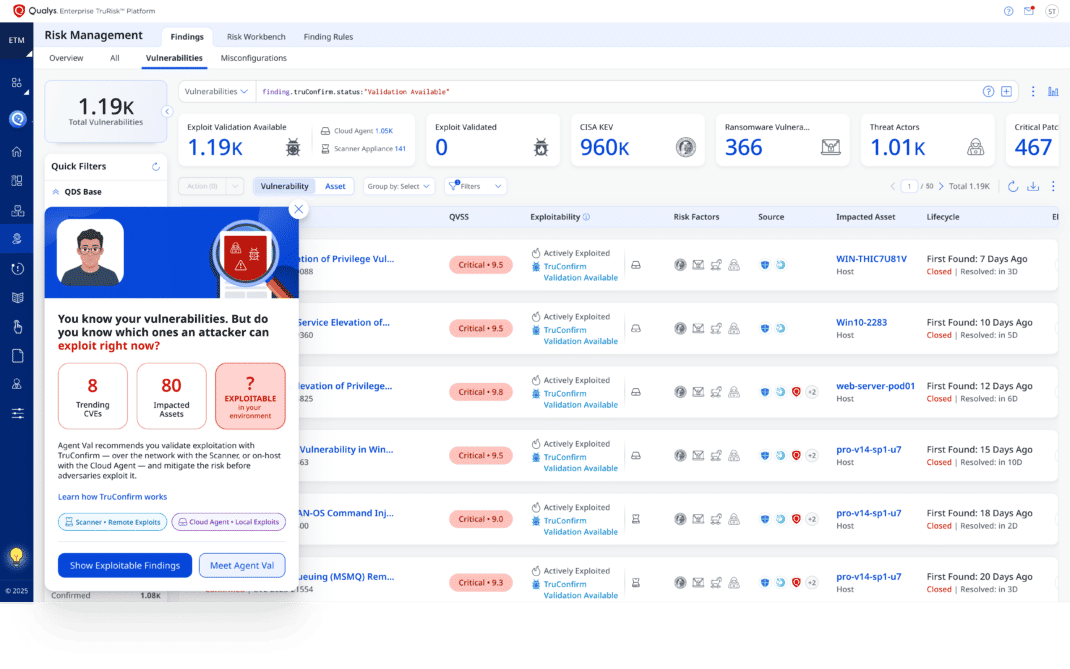Open the help icon in the top header
1070x669 pixels.
click(x=1008, y=11)
